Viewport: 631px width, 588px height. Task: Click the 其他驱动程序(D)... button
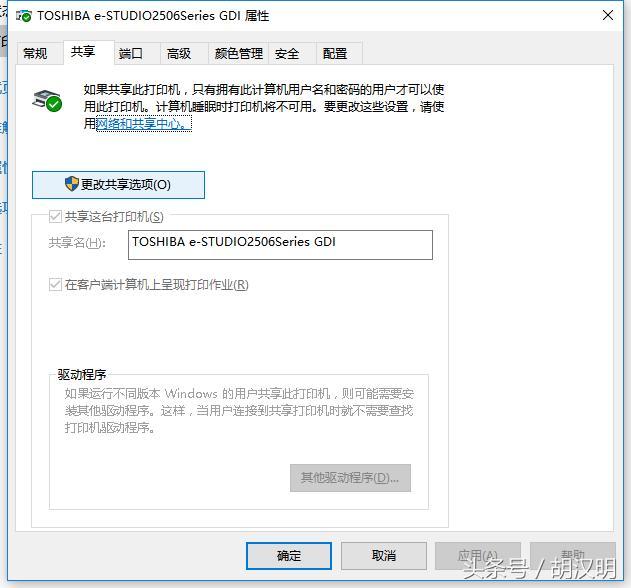[350, 478]
